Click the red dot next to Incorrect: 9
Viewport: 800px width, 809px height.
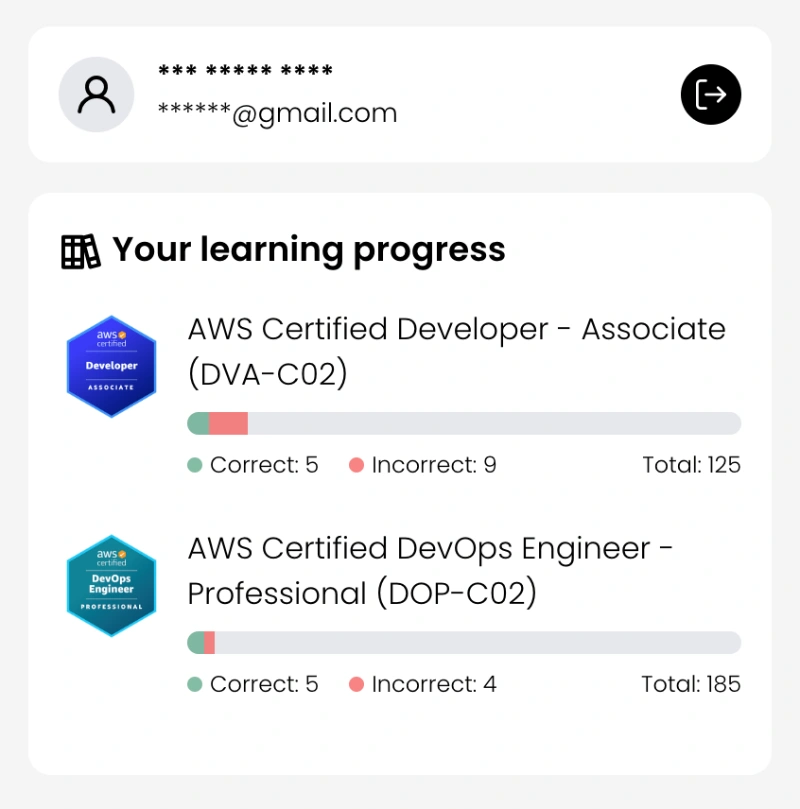(x=356, y=465)
